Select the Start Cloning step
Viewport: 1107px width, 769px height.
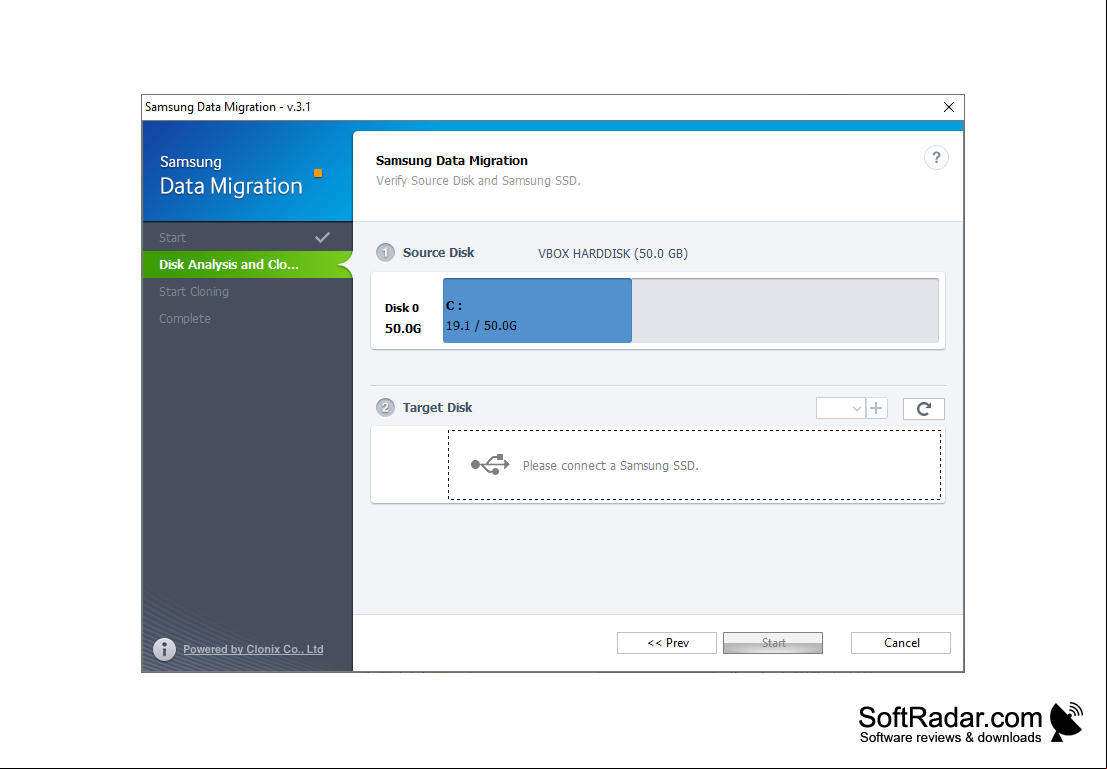click(x=247, y=291)
